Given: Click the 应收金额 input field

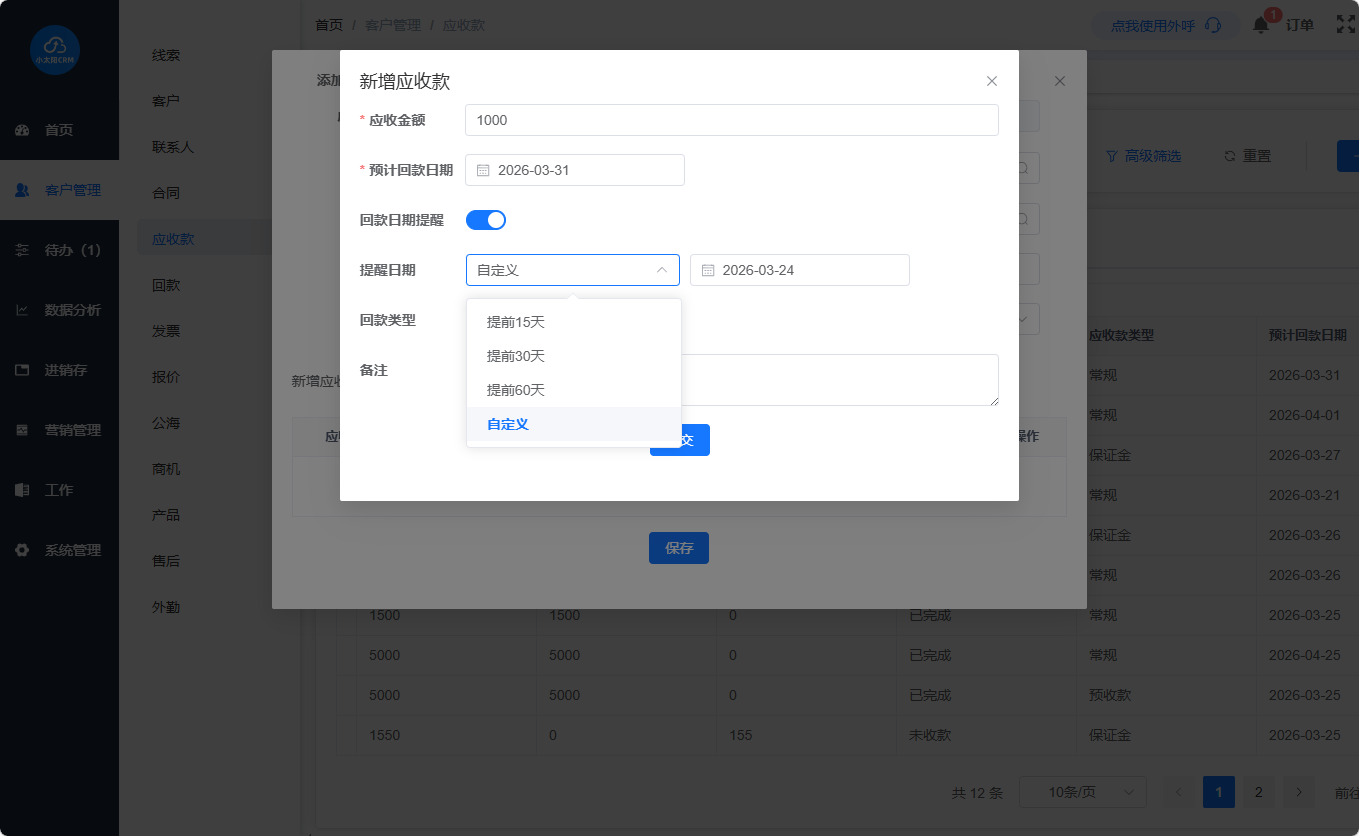Looking at the screenshot, I should [x=731, y=120].
